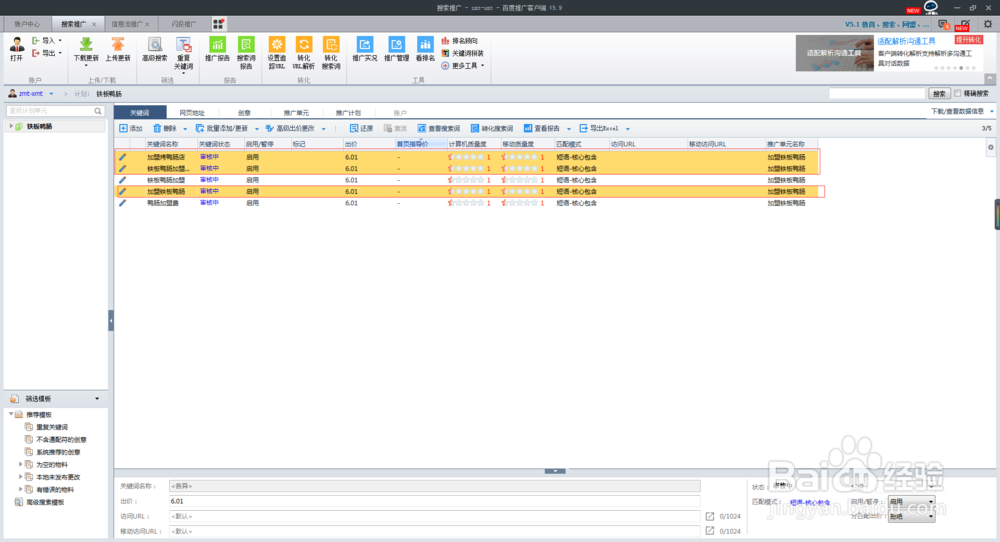Click the 上传更新 orange upload icon
Image resolution: width=1000 pixels, height=542 pixels.
pos(117,44)
